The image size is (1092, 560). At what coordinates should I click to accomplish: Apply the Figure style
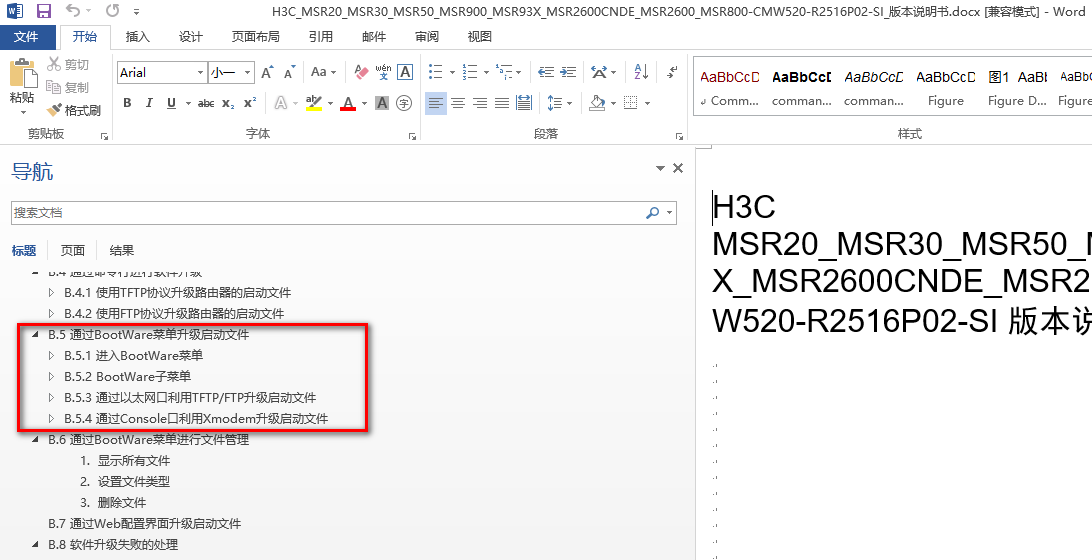click(945, 88)
